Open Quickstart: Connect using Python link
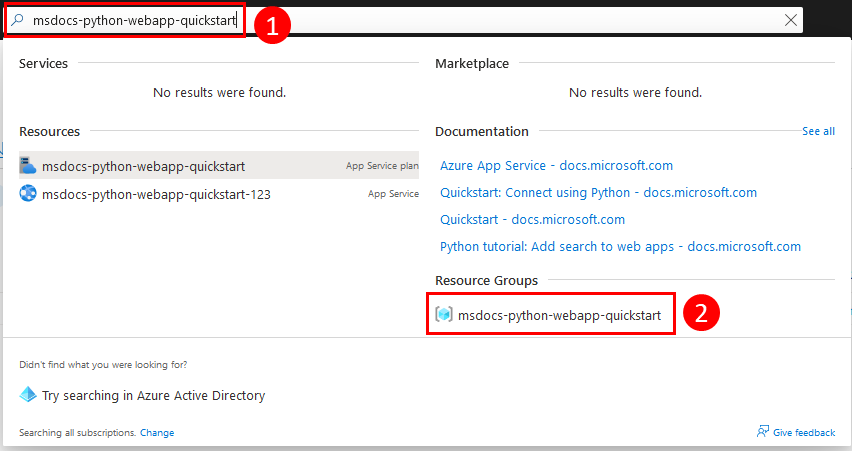The width and height of the screenshot is (852, 451). (598, 193)
